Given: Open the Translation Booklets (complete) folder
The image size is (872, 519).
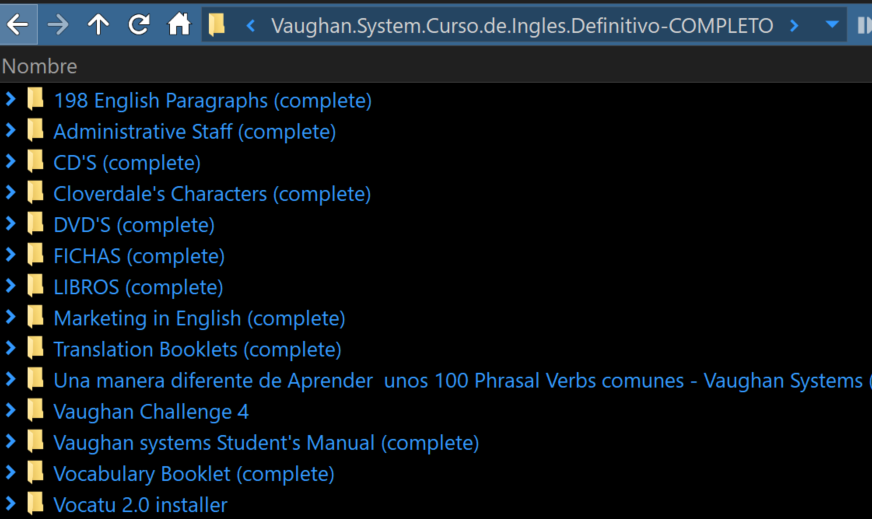Looking at the screenshot, I should [197, 349].
